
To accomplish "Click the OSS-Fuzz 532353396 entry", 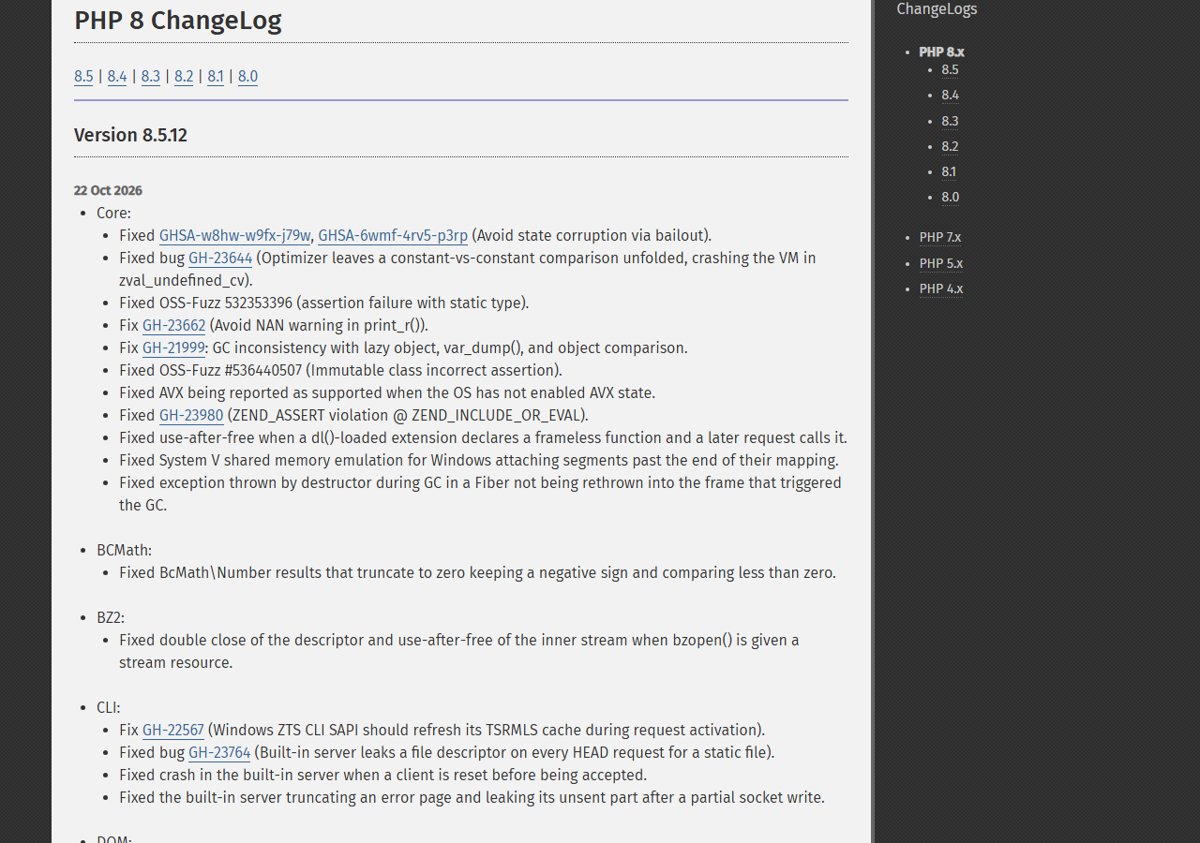I will (324, 303).
